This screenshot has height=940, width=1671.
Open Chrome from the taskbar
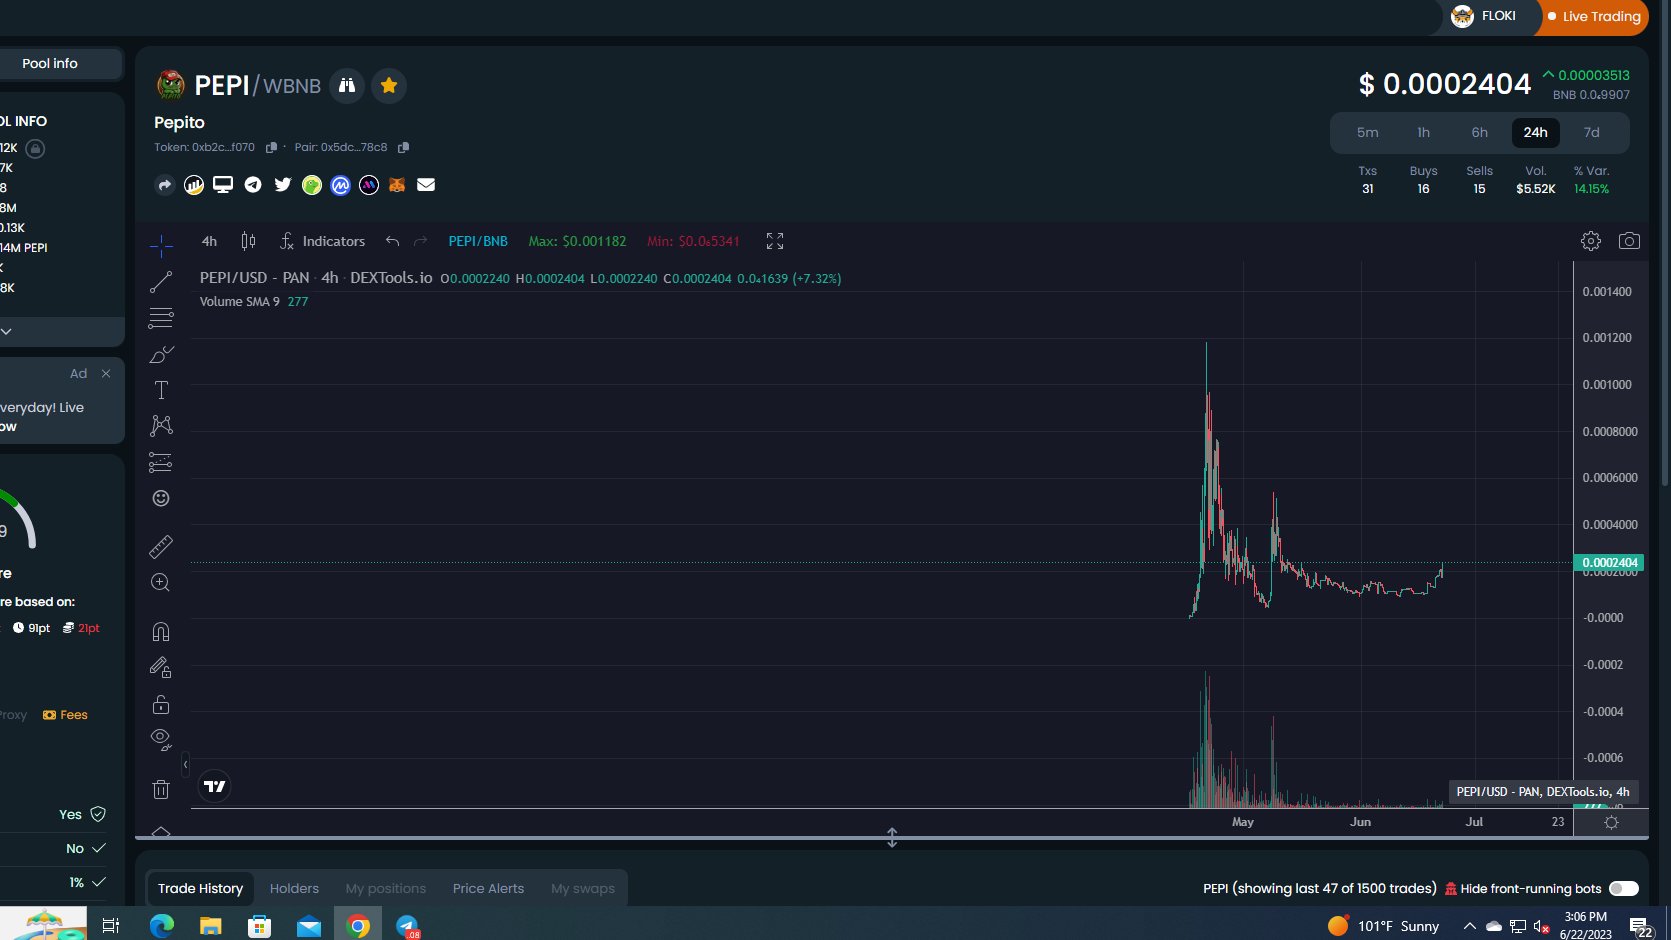358,926
